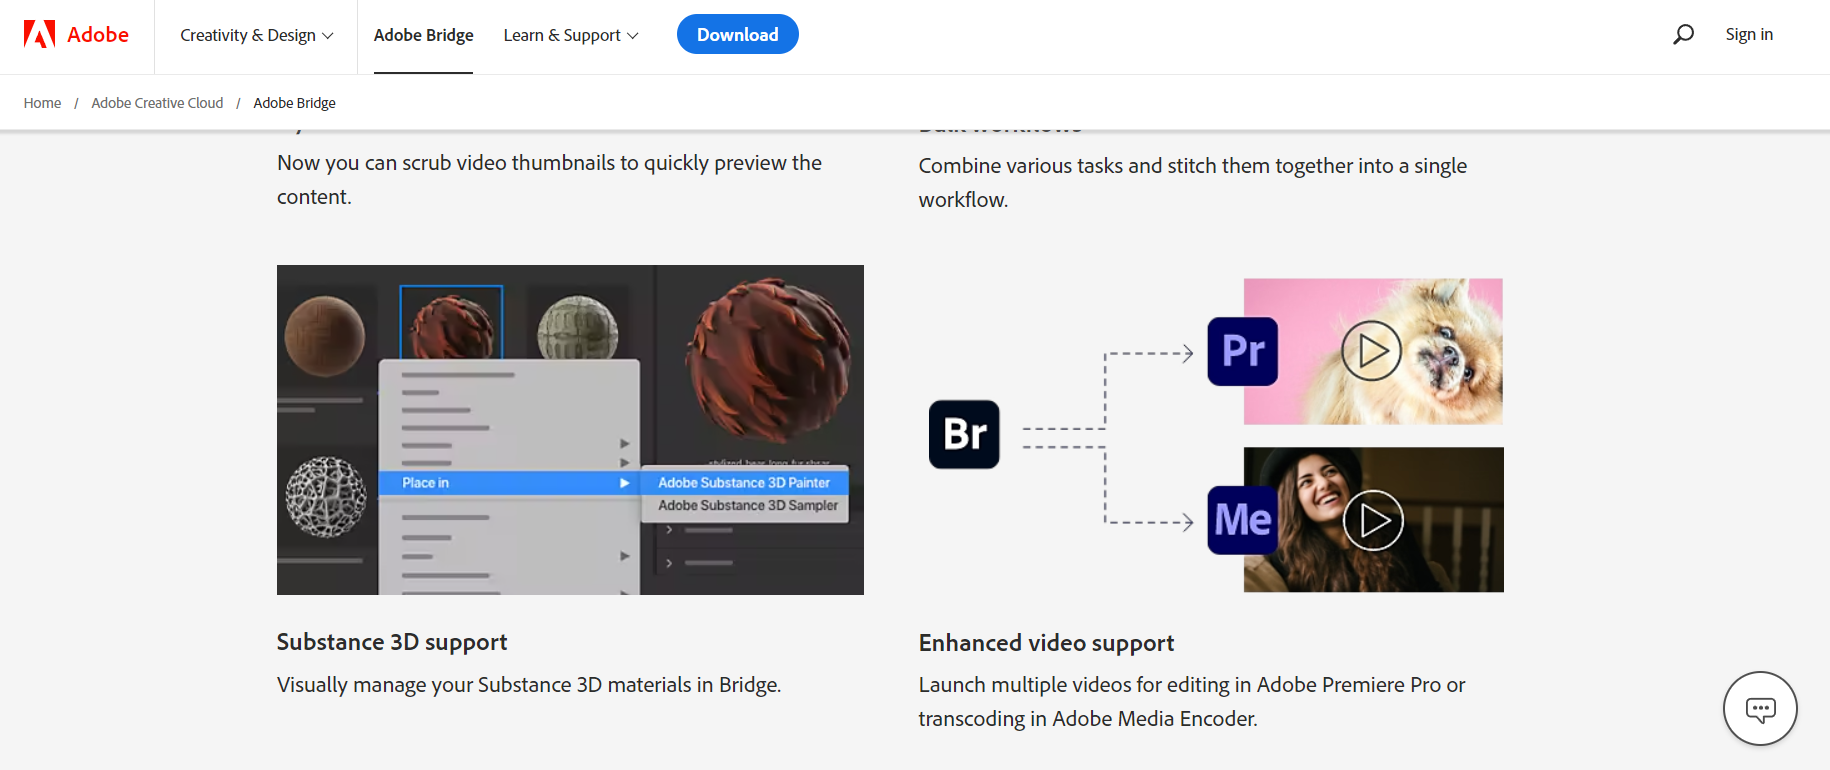
Task: Click the Media Encoder Me icon
Action: tap(1242, 520)
